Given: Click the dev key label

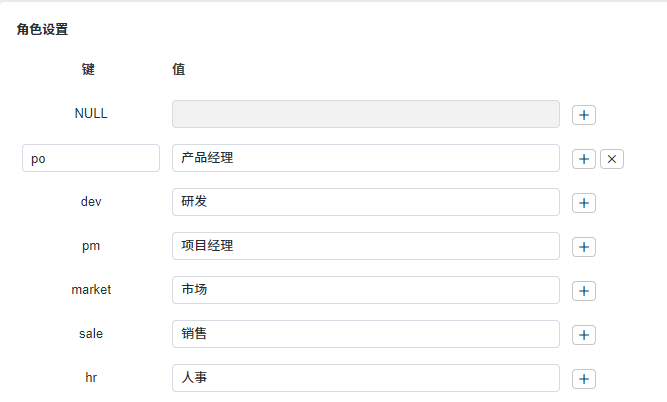Looking at the screenshot, I should (91, 202).
